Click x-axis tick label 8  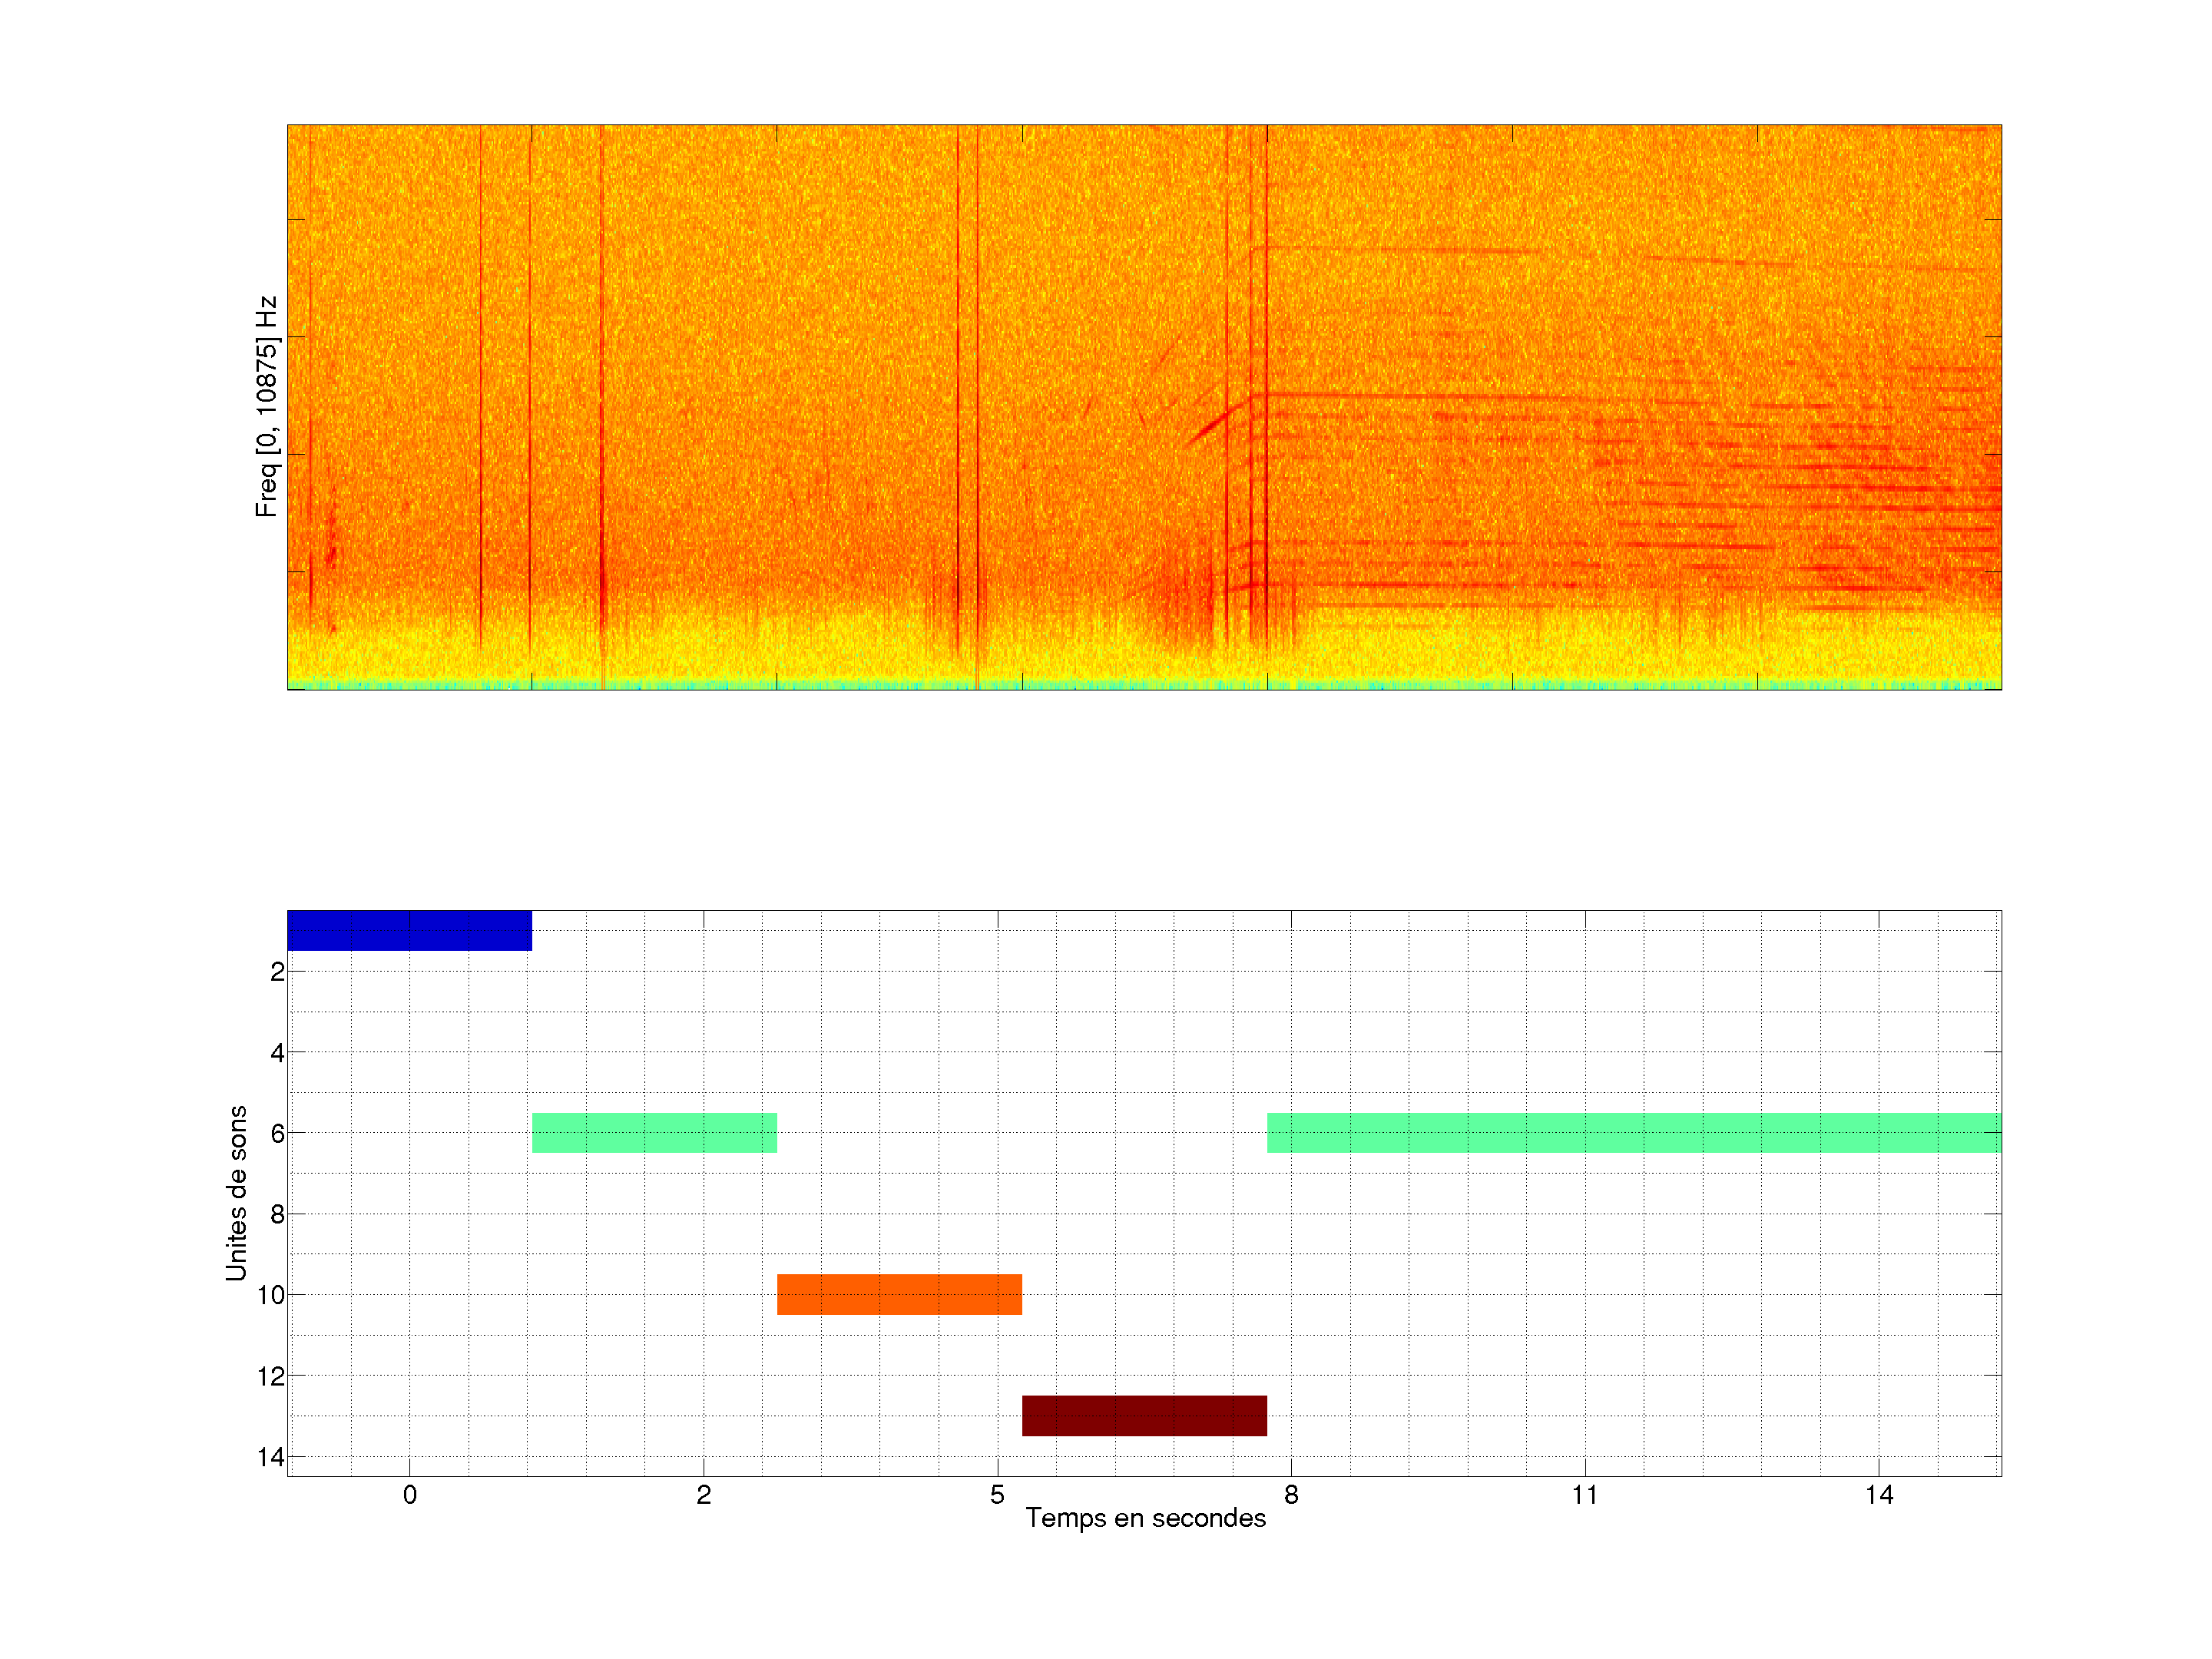tap(1291, 1495)
